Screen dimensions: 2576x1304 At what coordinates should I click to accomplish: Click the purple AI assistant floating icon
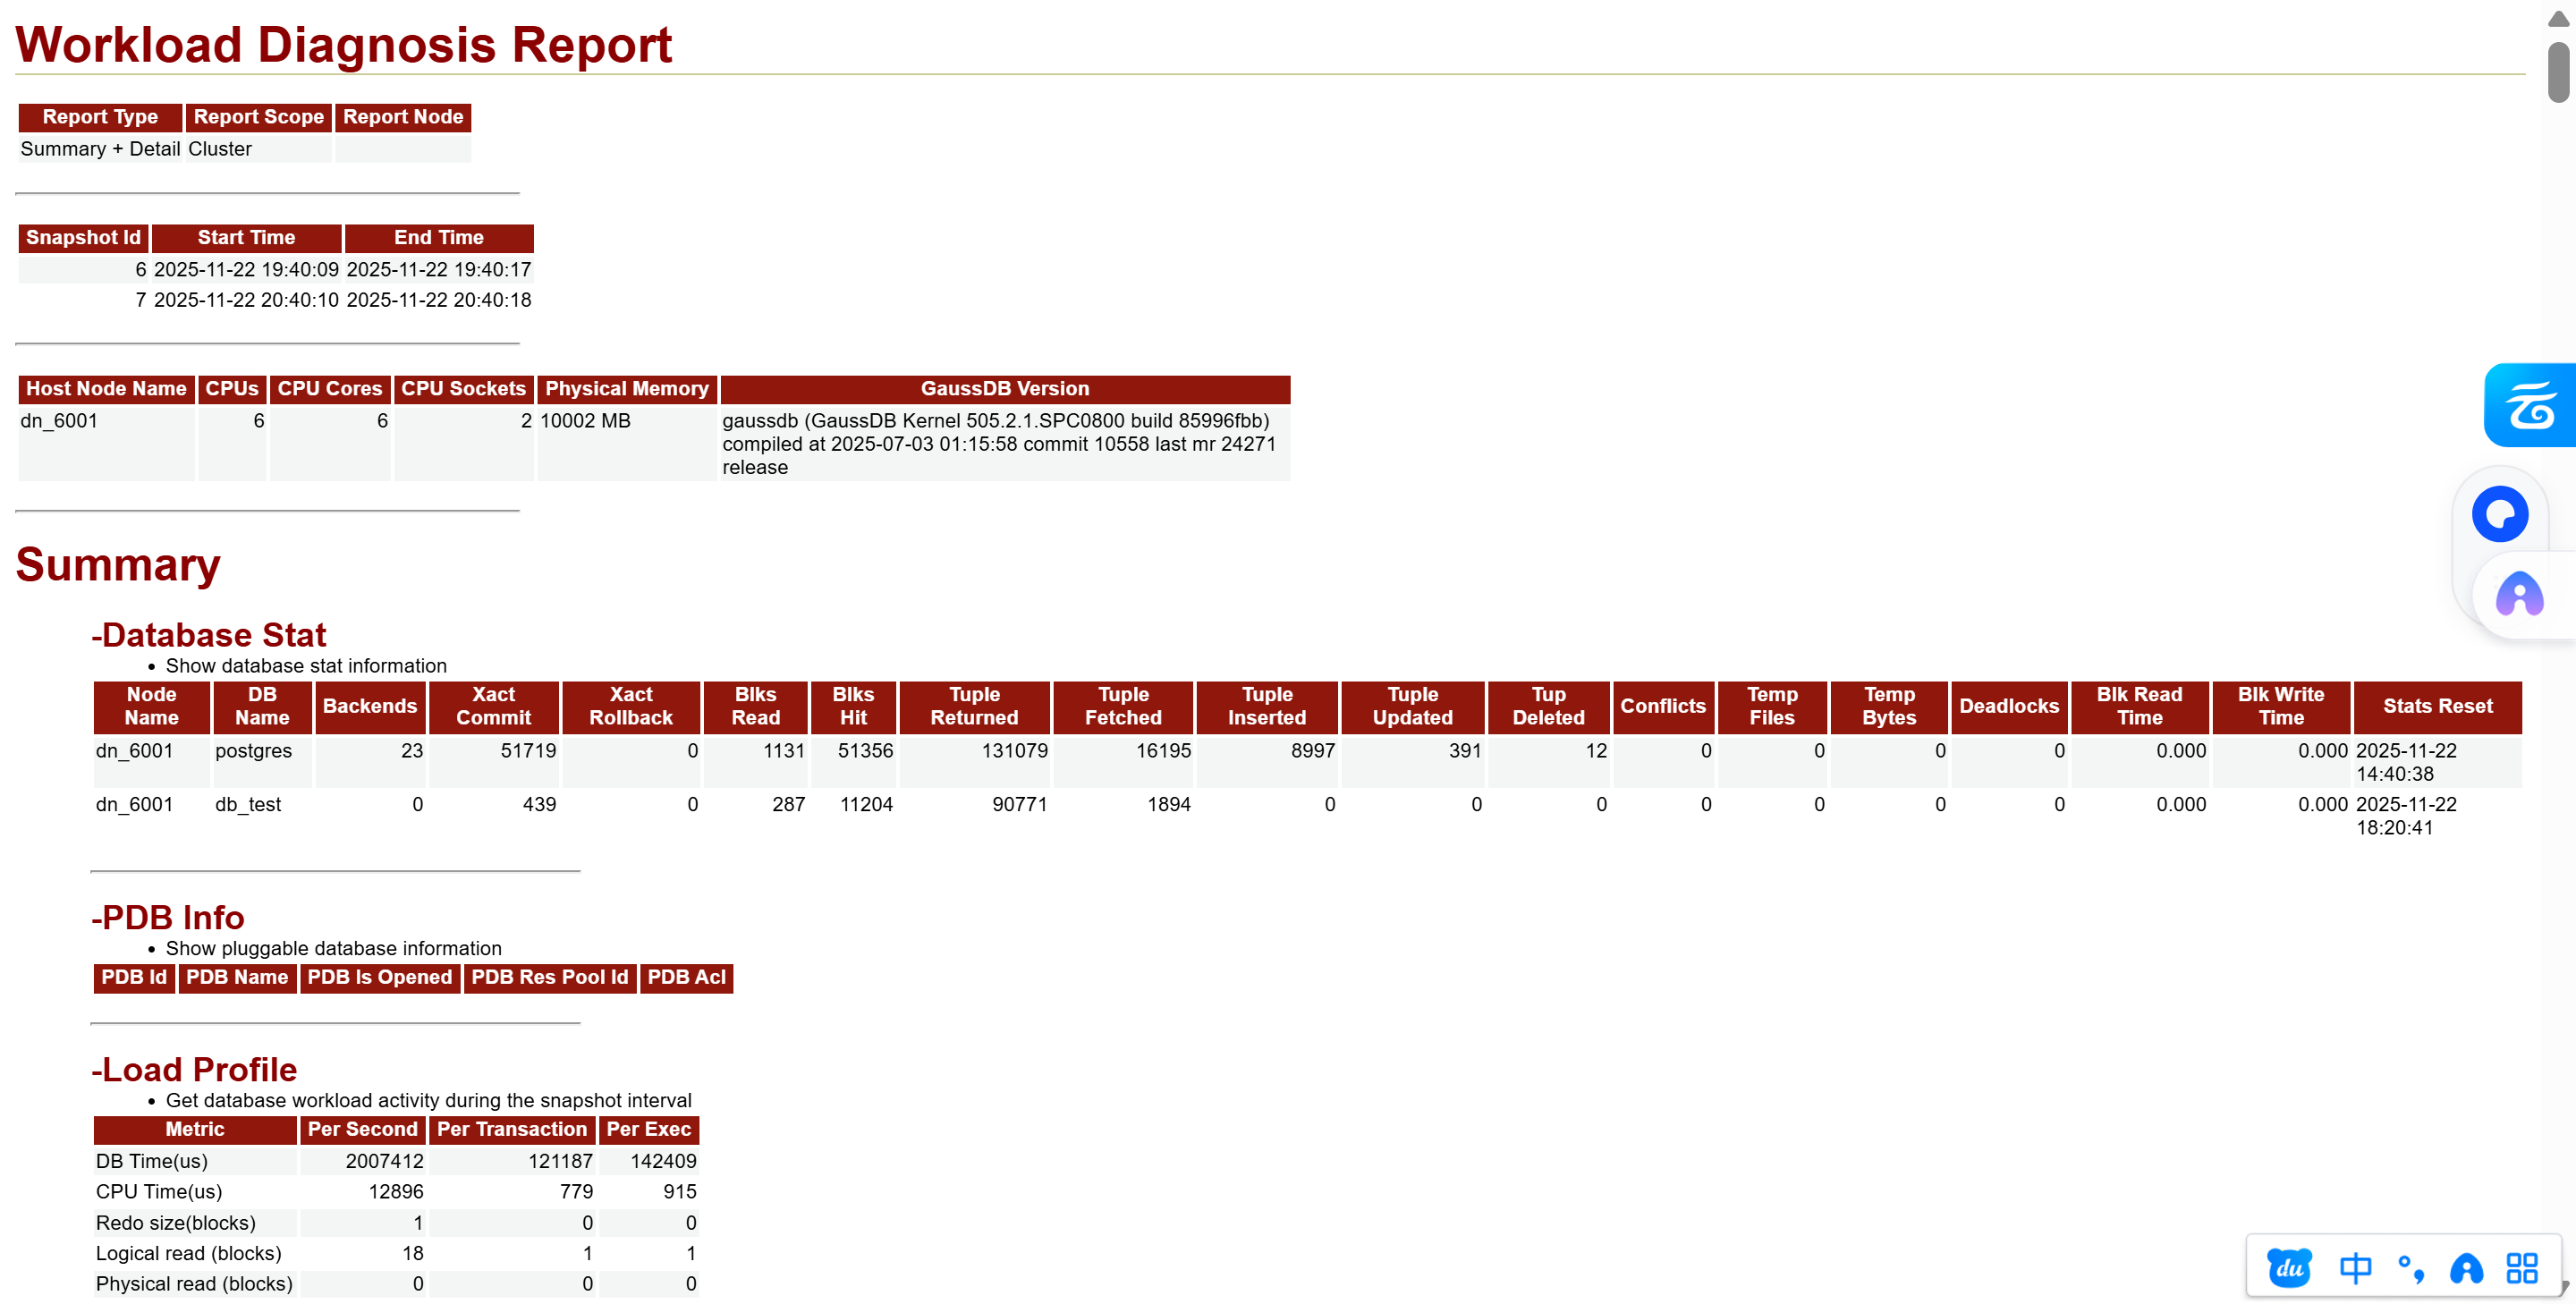coord(2518,595)
